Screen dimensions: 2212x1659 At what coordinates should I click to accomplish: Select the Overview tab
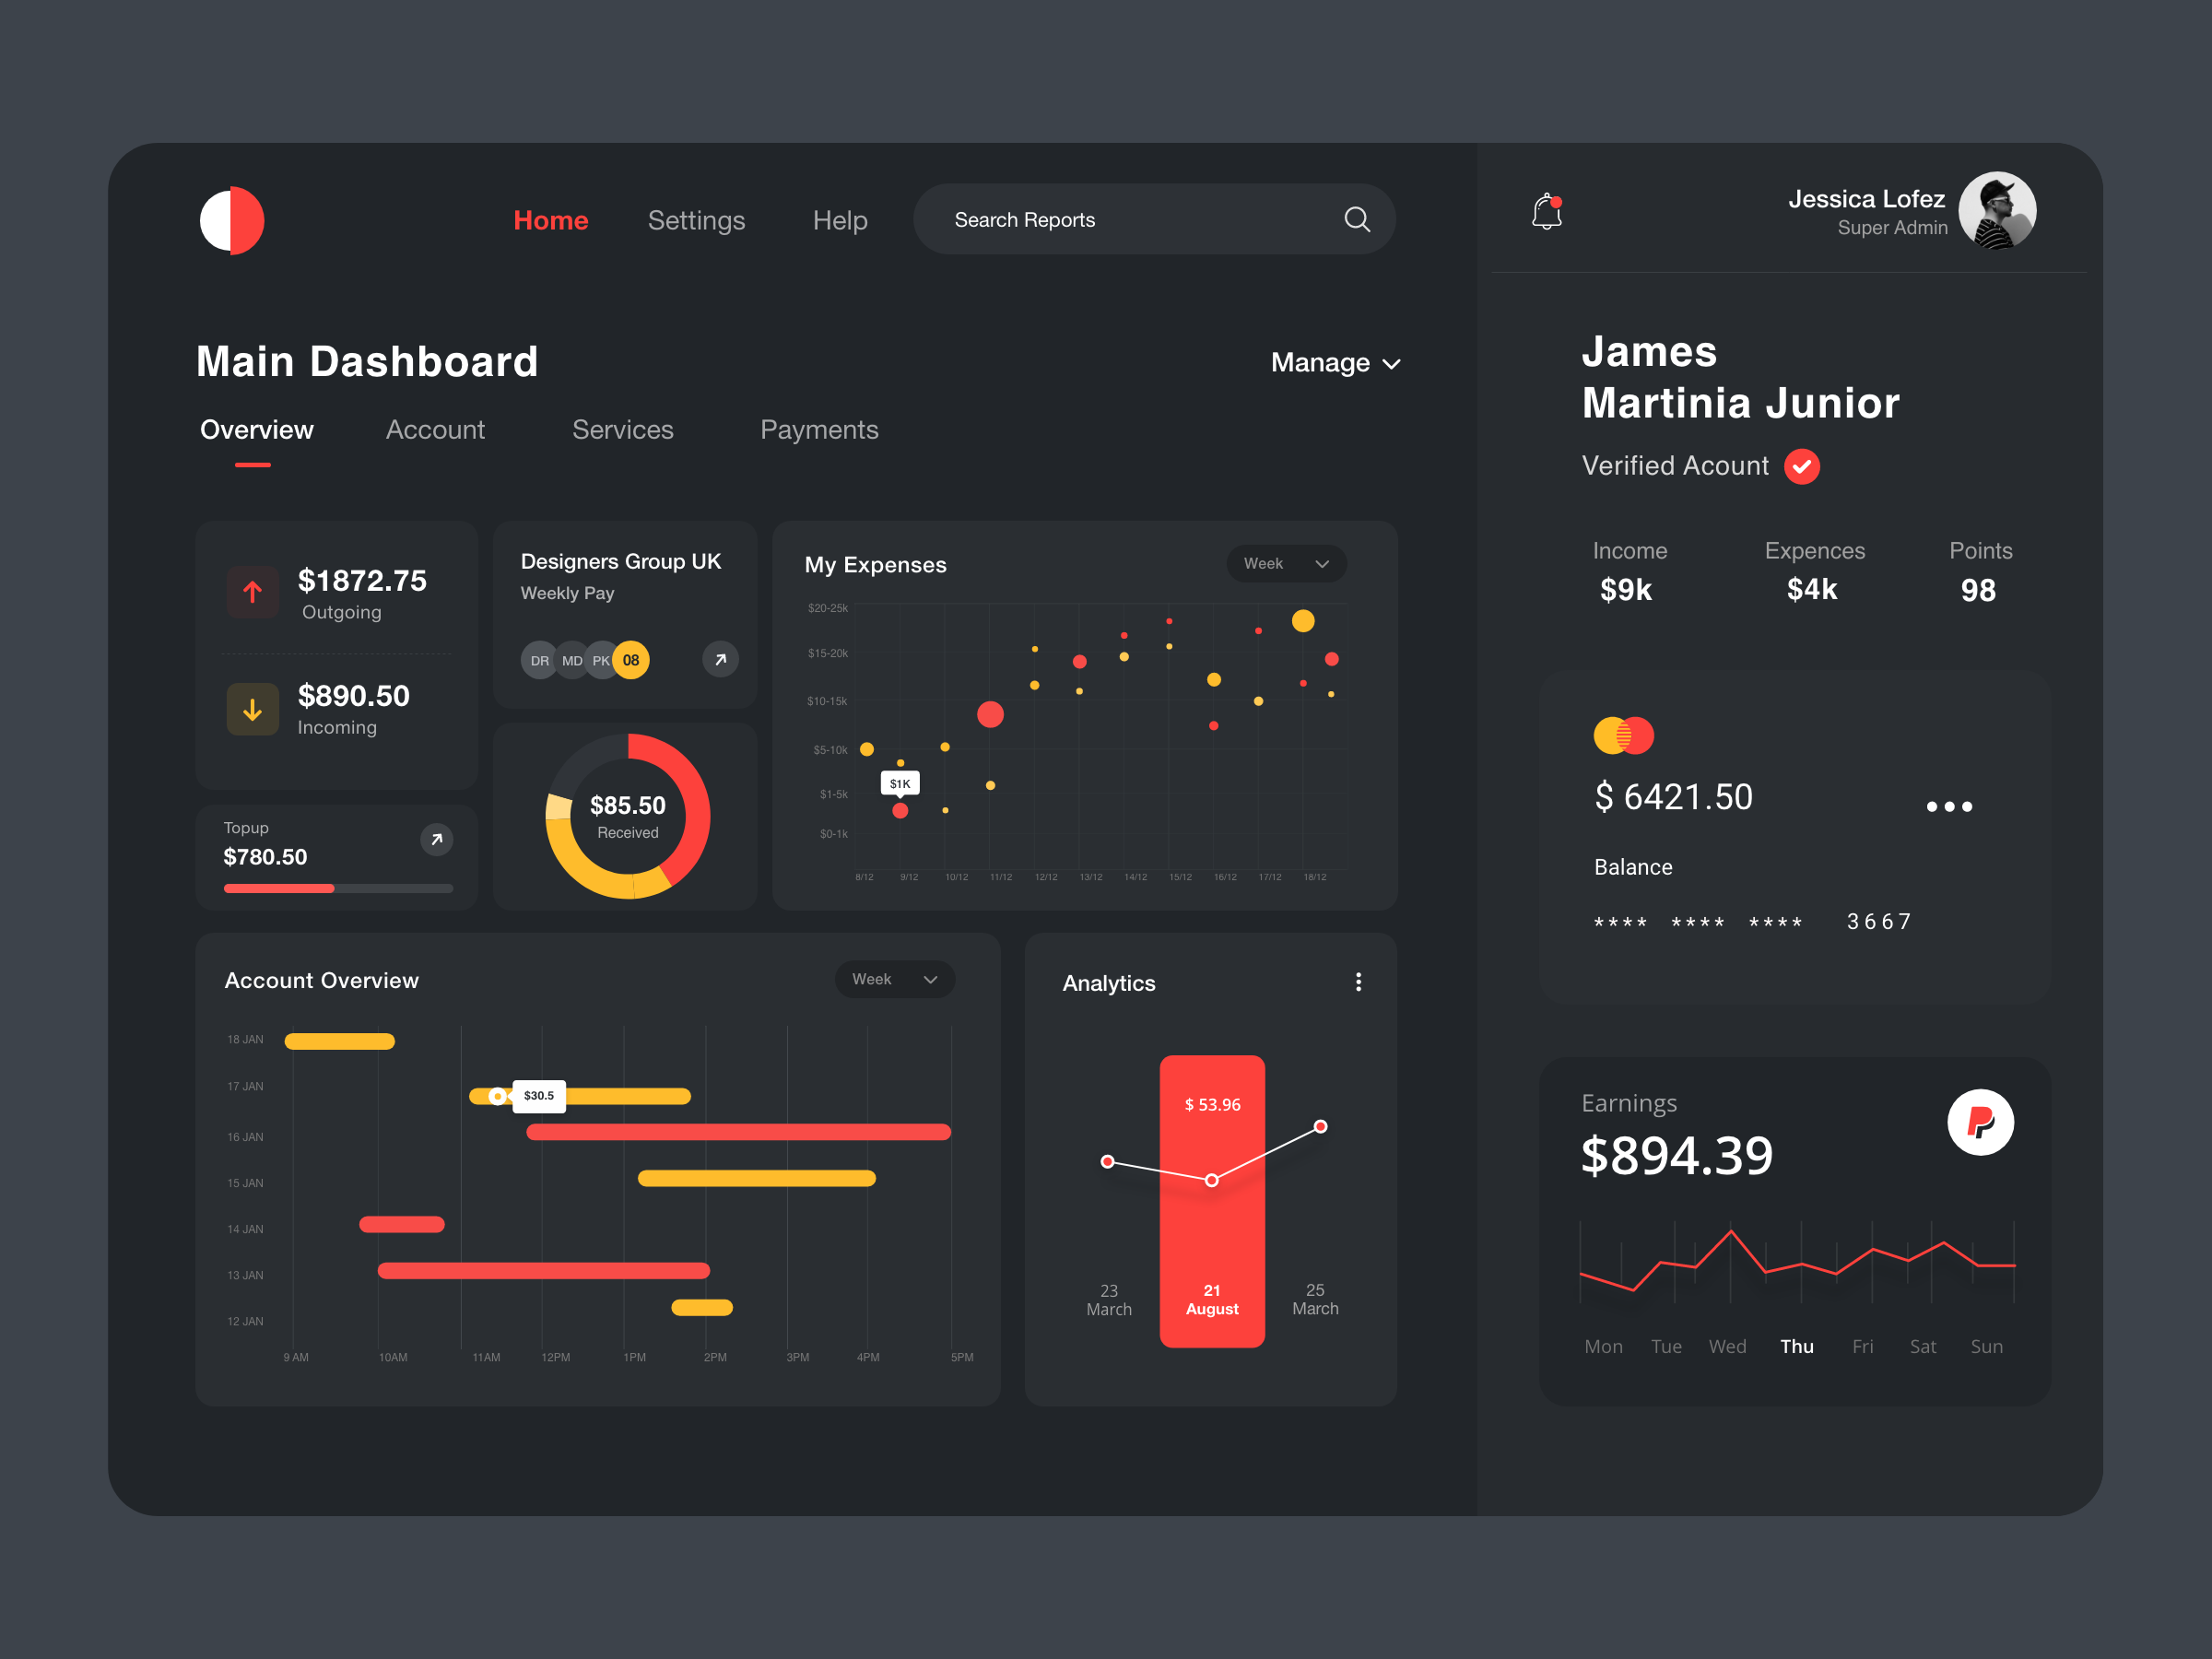[x=258, y=429]
